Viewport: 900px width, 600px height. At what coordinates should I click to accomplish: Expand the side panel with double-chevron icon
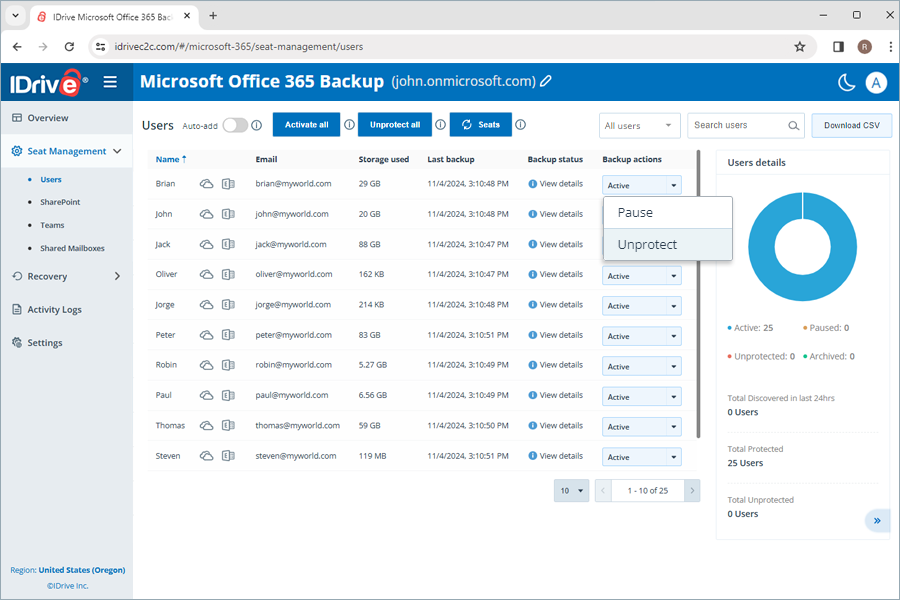click(x=877, y=521)
